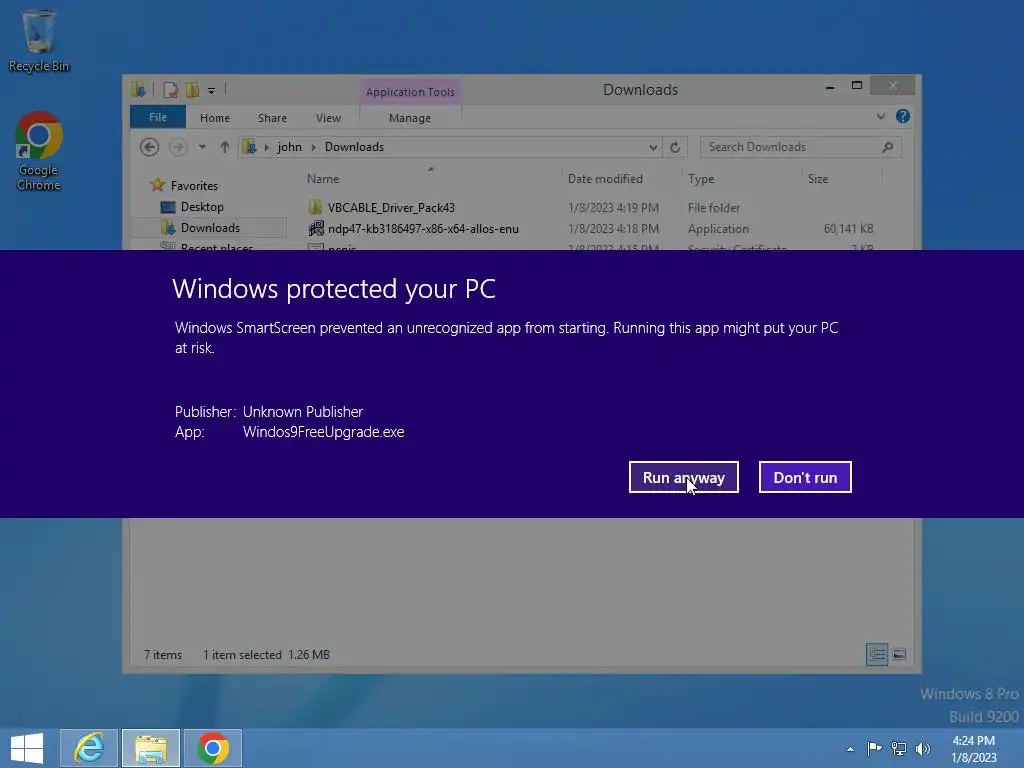
Task: Open the Recycle Bin desktop icon
Action: pyautogui.click(x=39, y=40)
